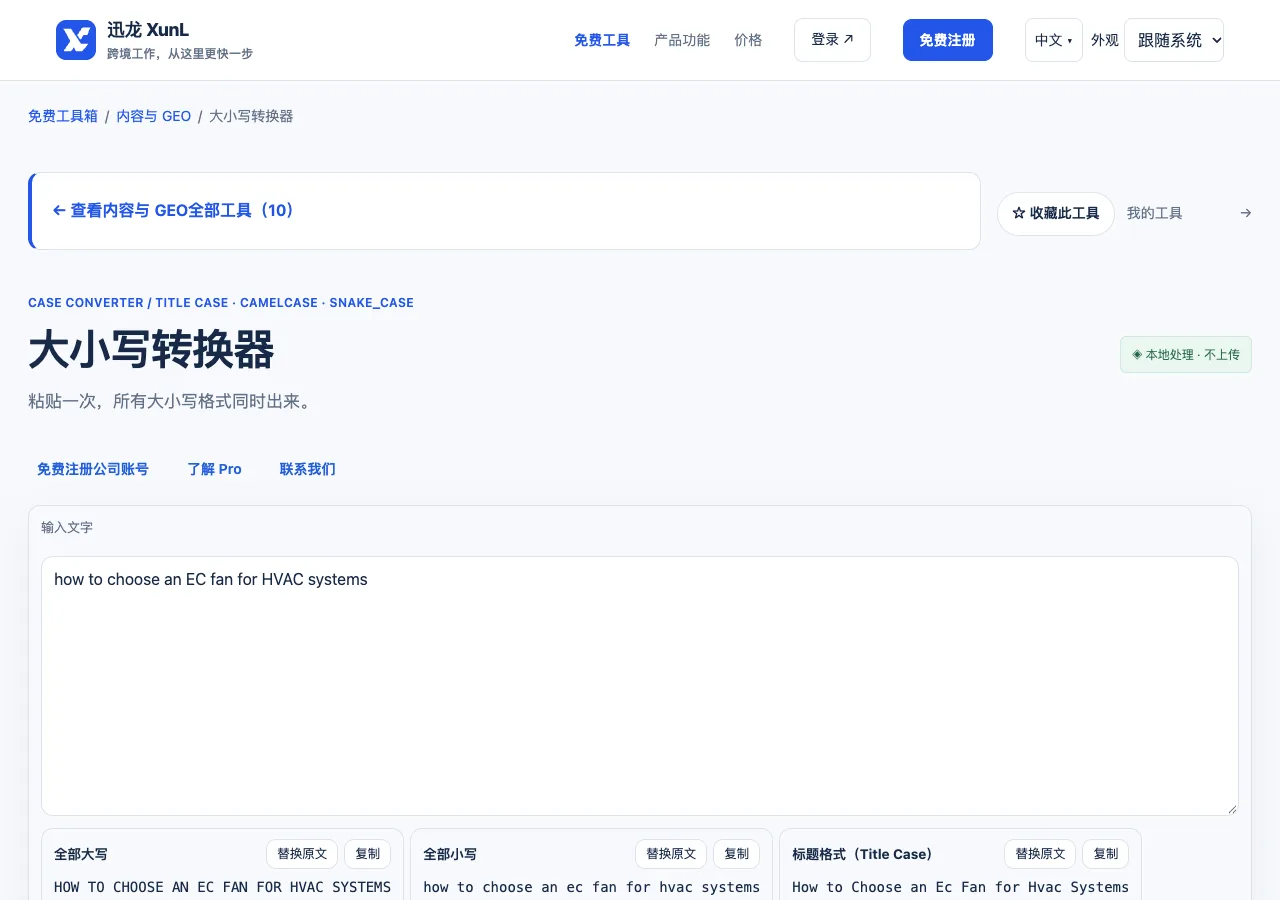Open the 产品功能 nav item
The image size is (1280, 900).
click(682, 40)
